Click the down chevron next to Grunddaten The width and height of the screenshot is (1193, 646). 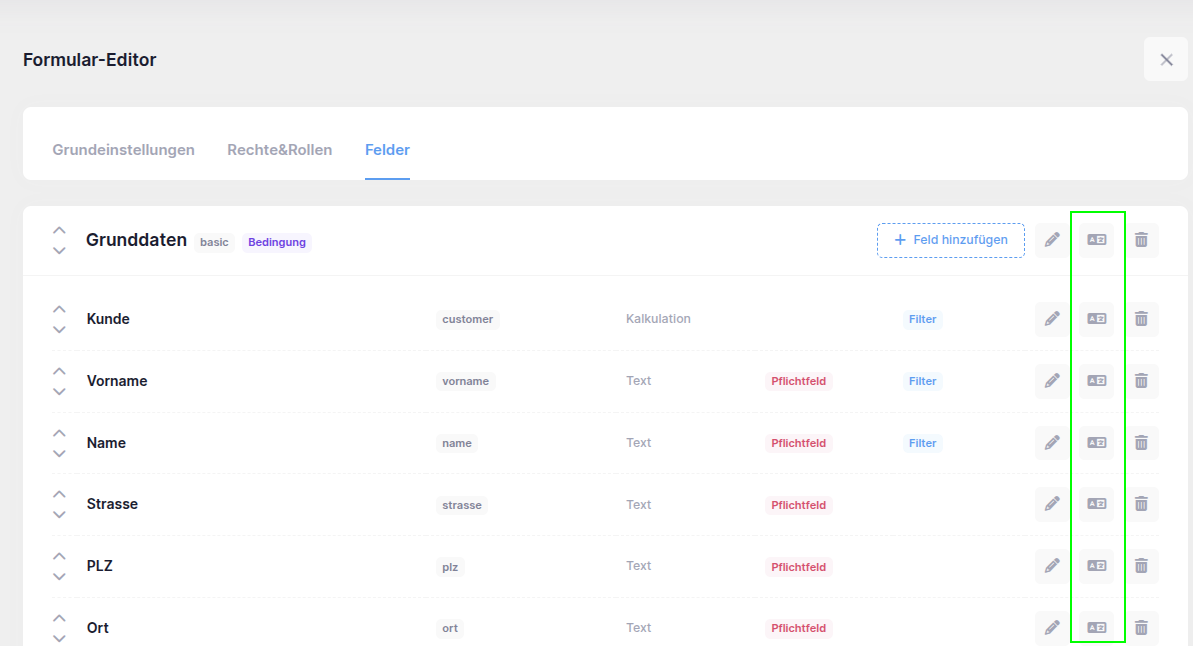(x=59, y=250)
